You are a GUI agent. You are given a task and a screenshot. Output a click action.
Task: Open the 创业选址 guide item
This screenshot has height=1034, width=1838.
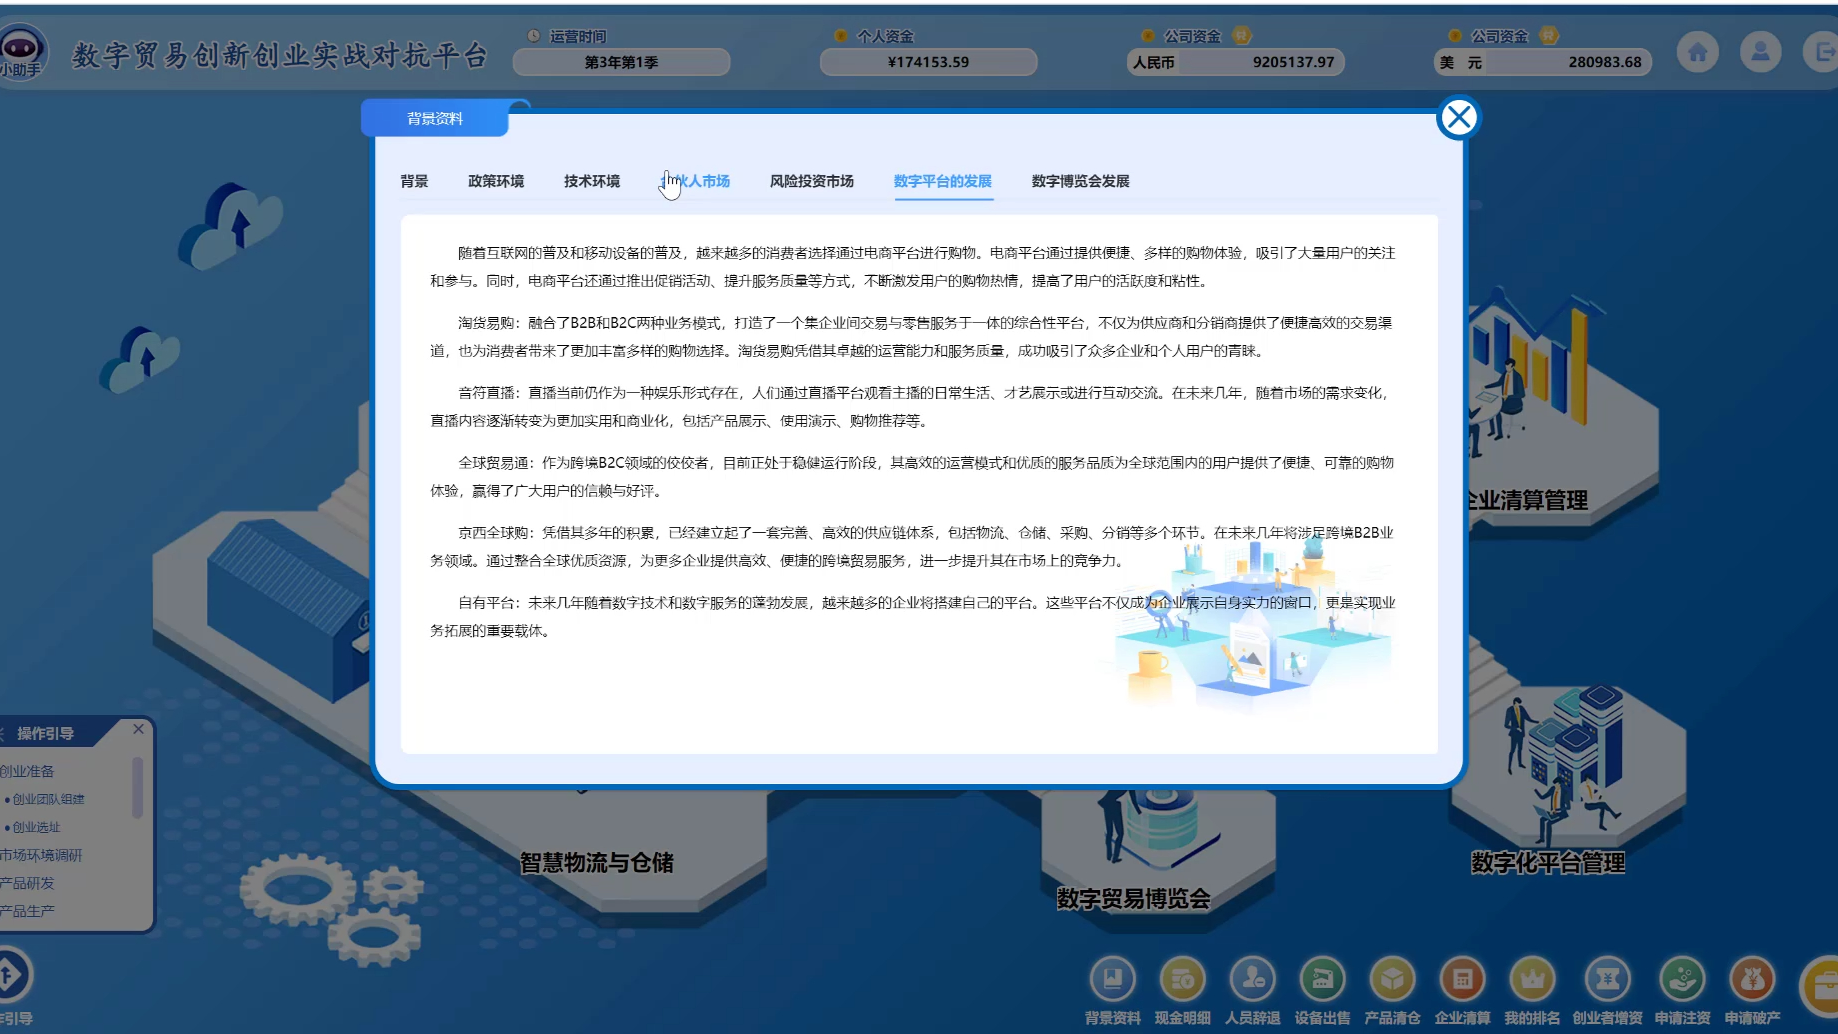(x=36, y=827)
